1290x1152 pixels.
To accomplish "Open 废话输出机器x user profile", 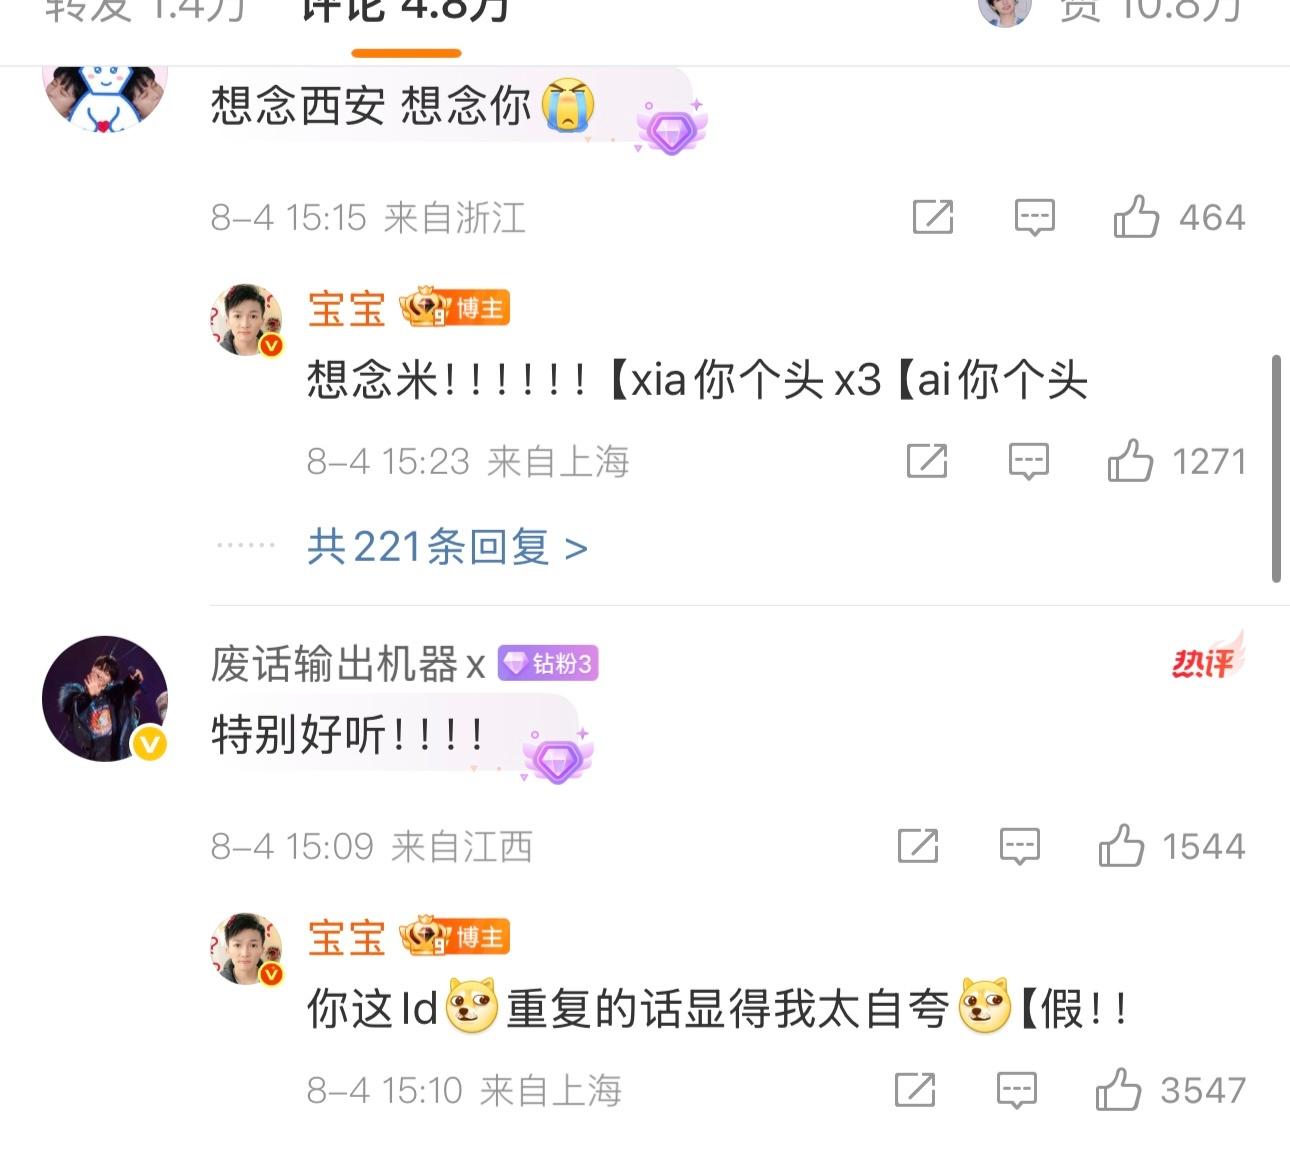I will coord(348,664).
